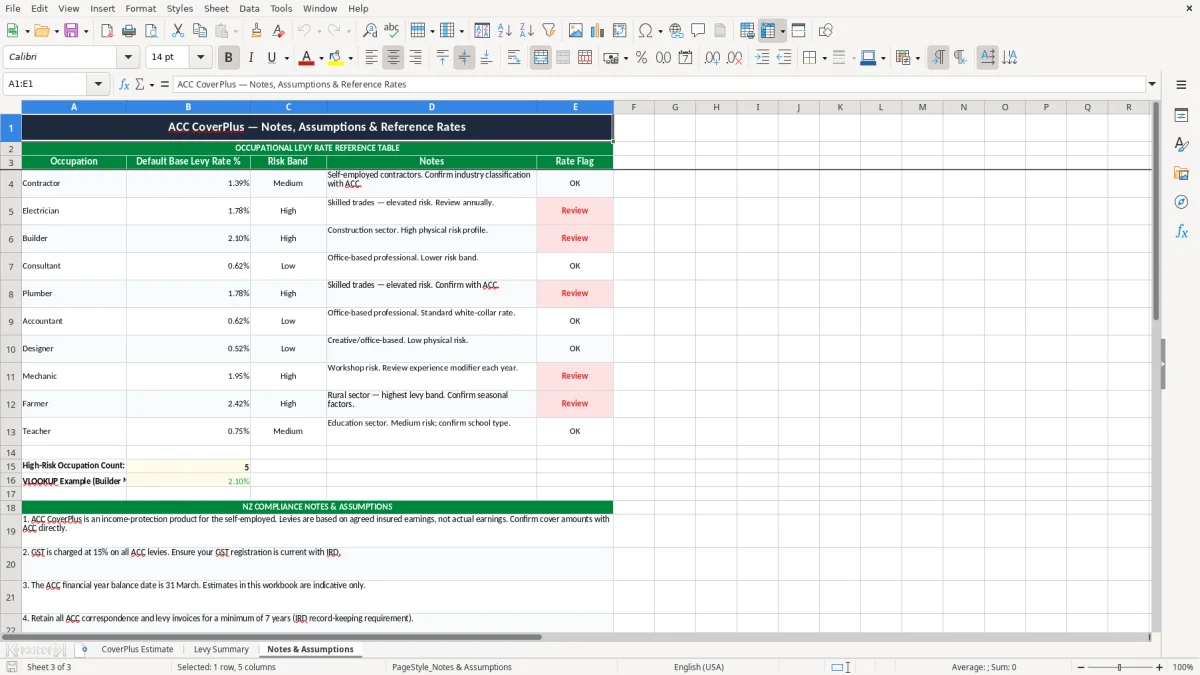Open Find & Replace tool
This screenshot has height=675, width=1200.
click(370, 31)
